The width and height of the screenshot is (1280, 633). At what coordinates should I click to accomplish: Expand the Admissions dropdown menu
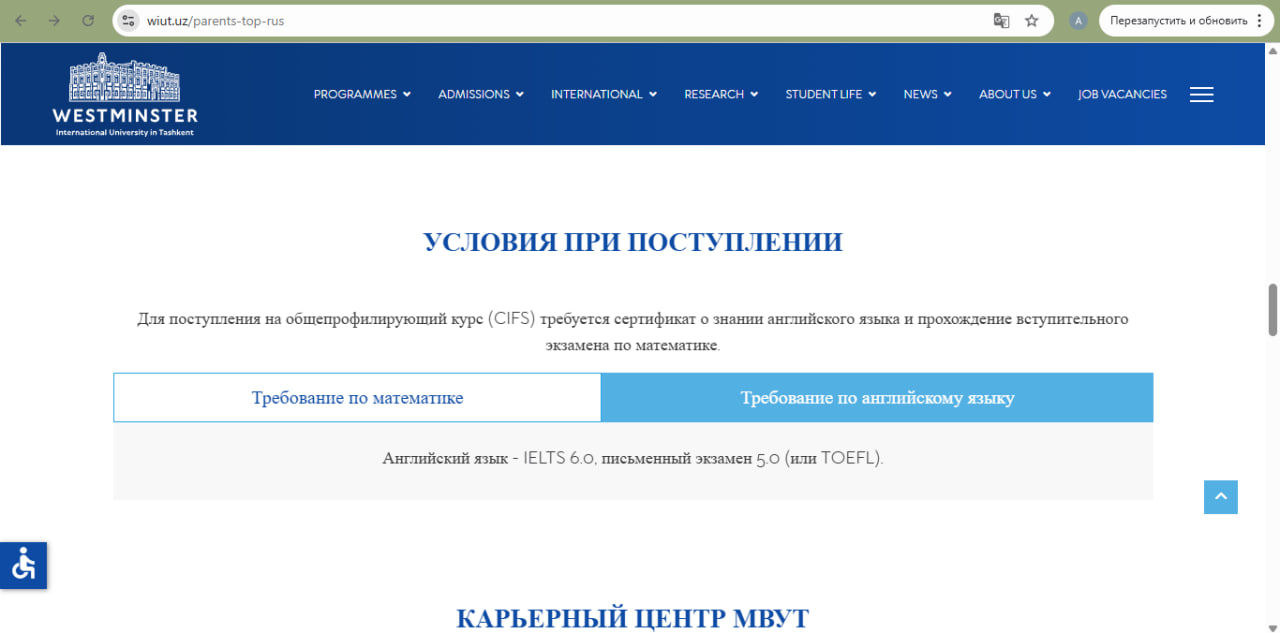click(x=480, y=94)
